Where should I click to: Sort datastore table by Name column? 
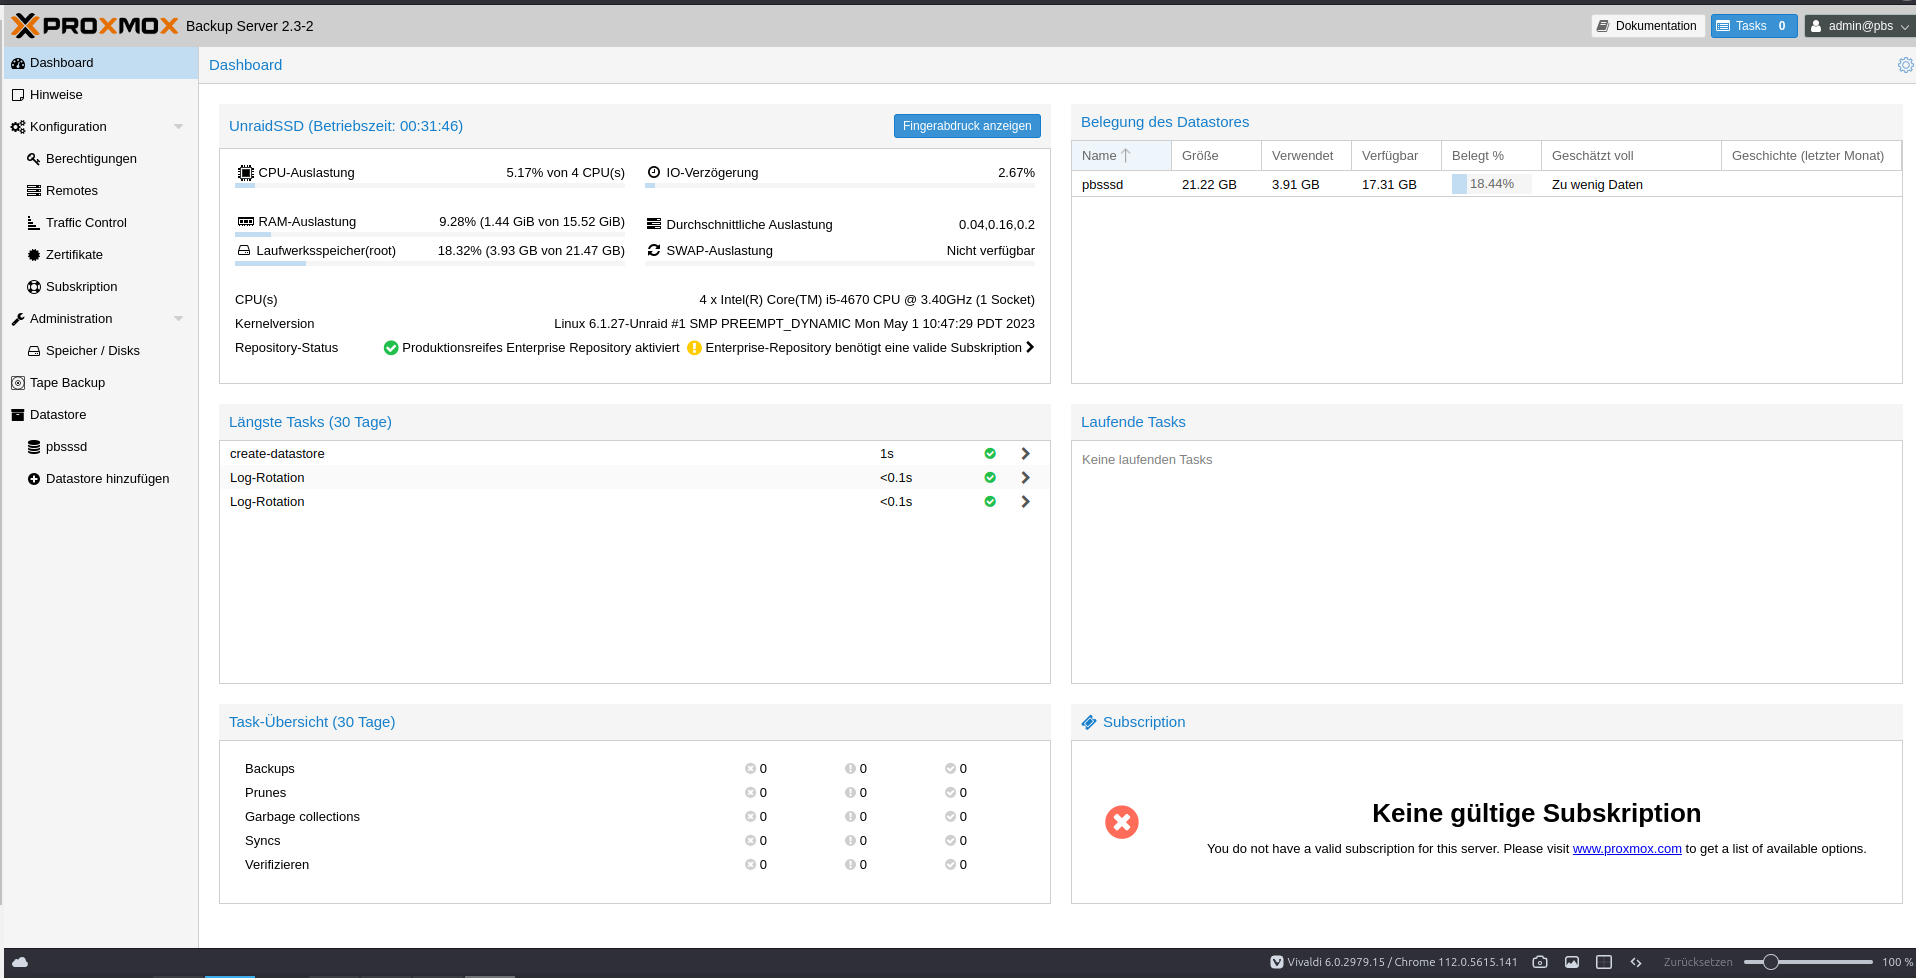click(x=1121, y=156)
